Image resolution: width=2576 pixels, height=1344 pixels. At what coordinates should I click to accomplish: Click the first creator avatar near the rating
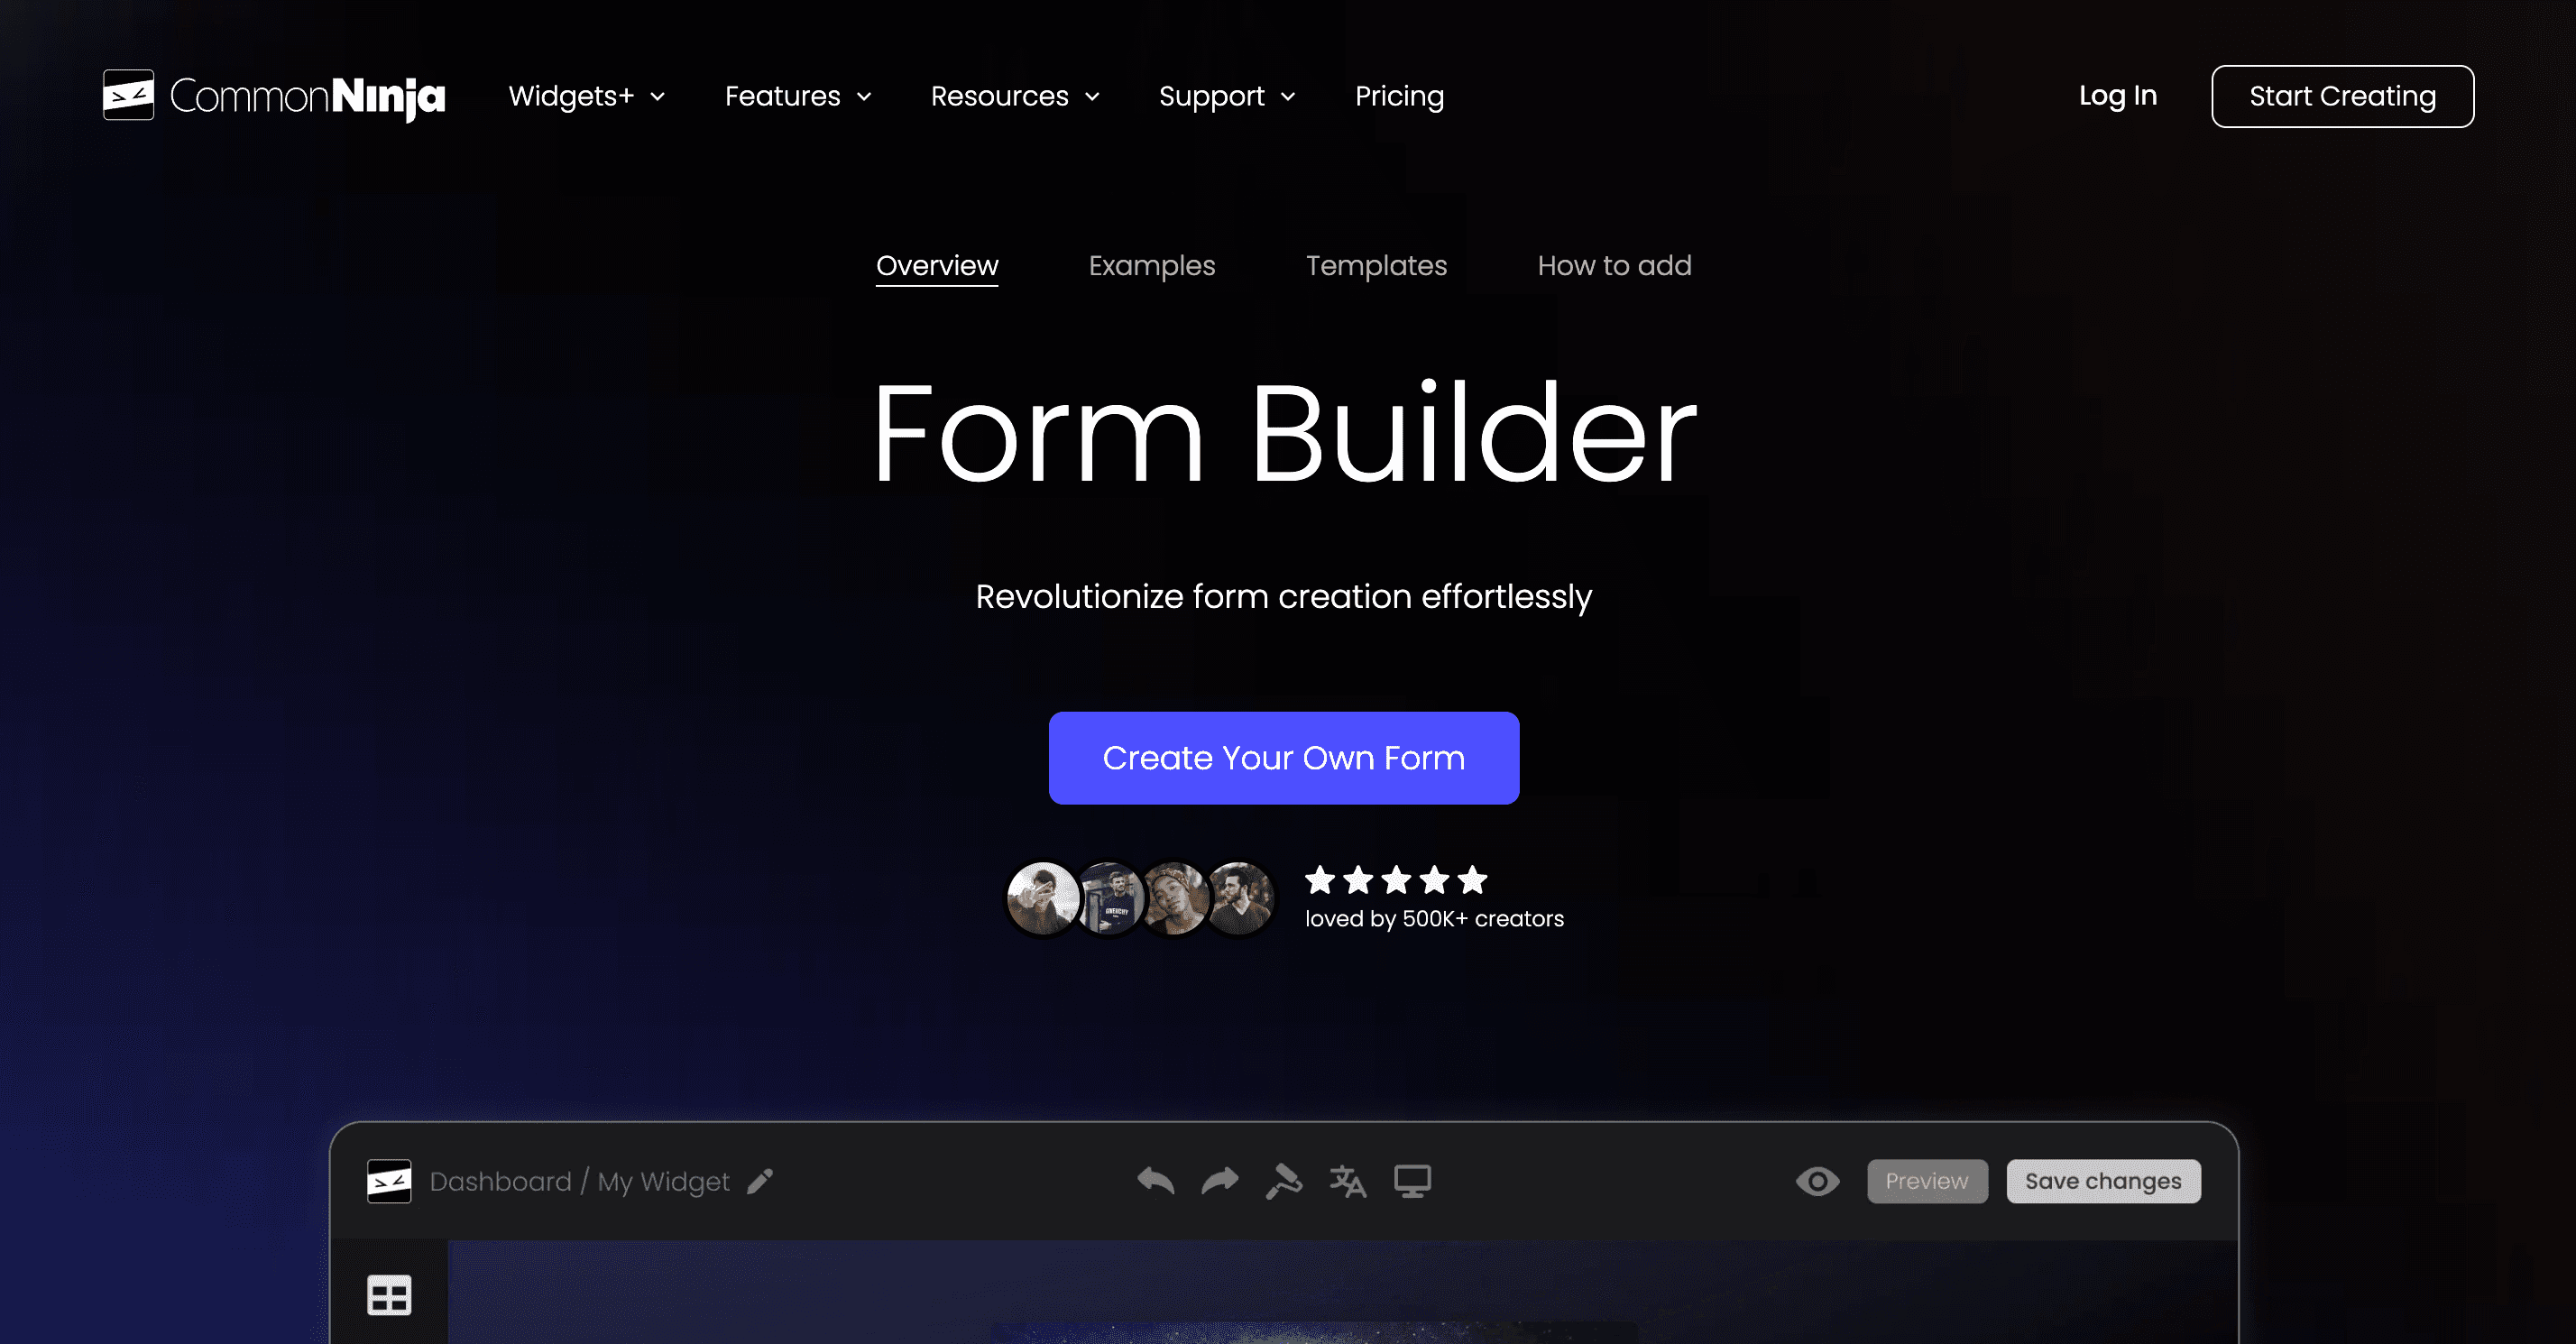[1041, 898]
